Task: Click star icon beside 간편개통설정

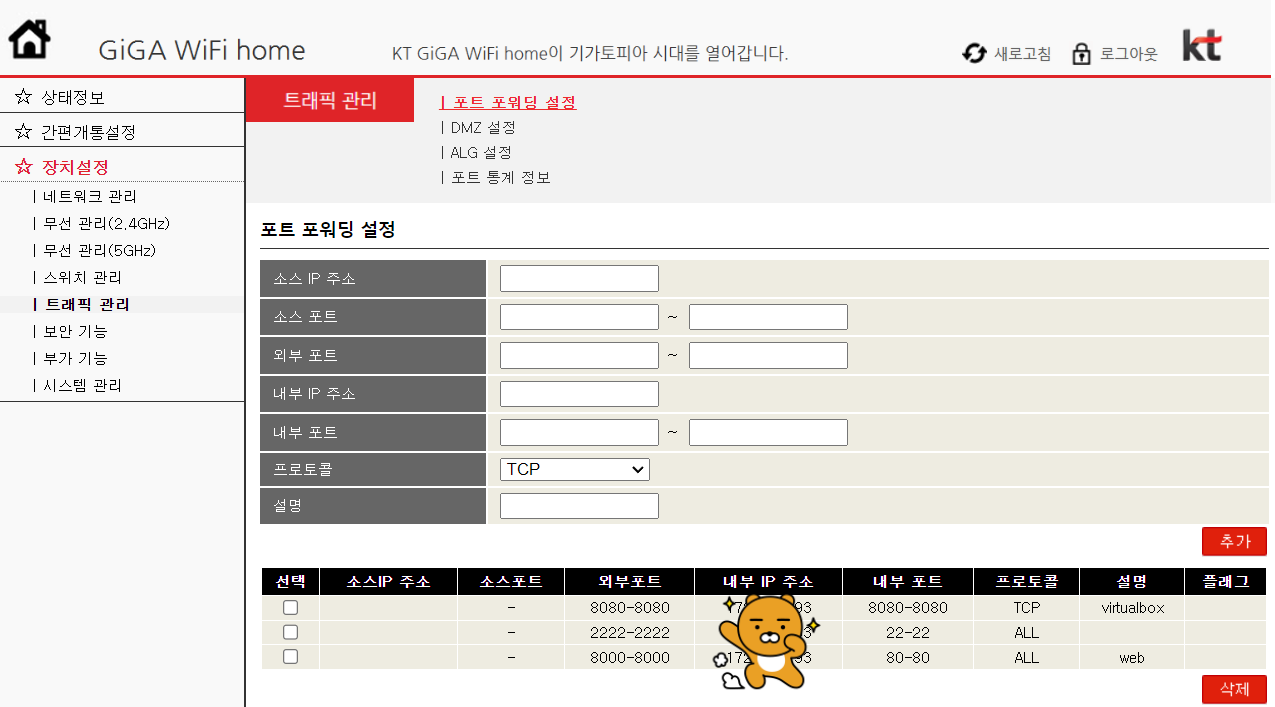Action: click(23, 131)
